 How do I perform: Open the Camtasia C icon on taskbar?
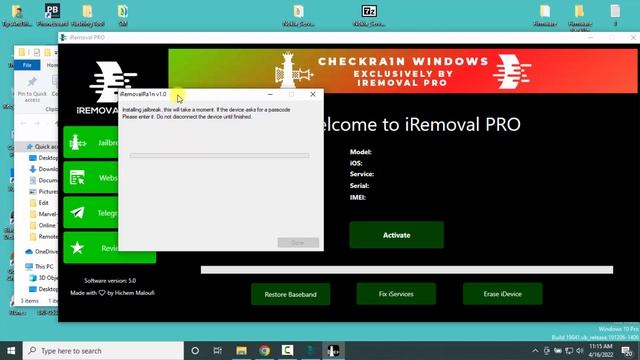[287, 351]
